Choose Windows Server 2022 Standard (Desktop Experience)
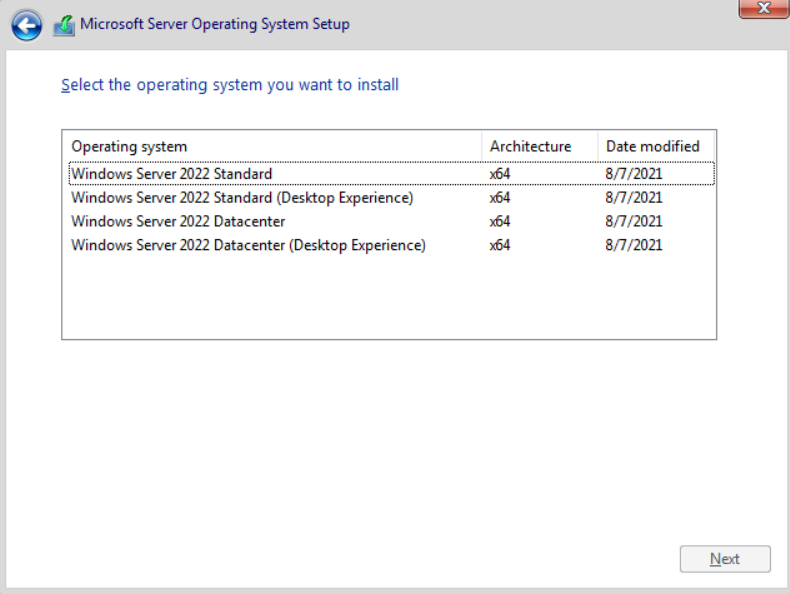 pos(242,198)
